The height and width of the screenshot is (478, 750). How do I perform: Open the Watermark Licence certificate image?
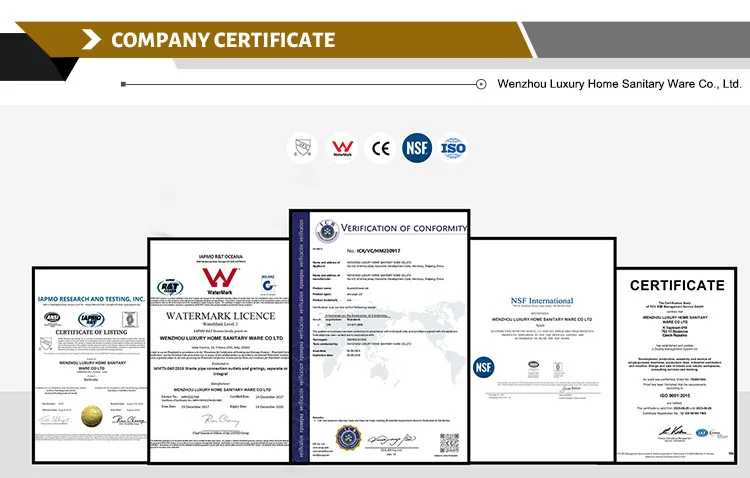click(x=219, y=351)
